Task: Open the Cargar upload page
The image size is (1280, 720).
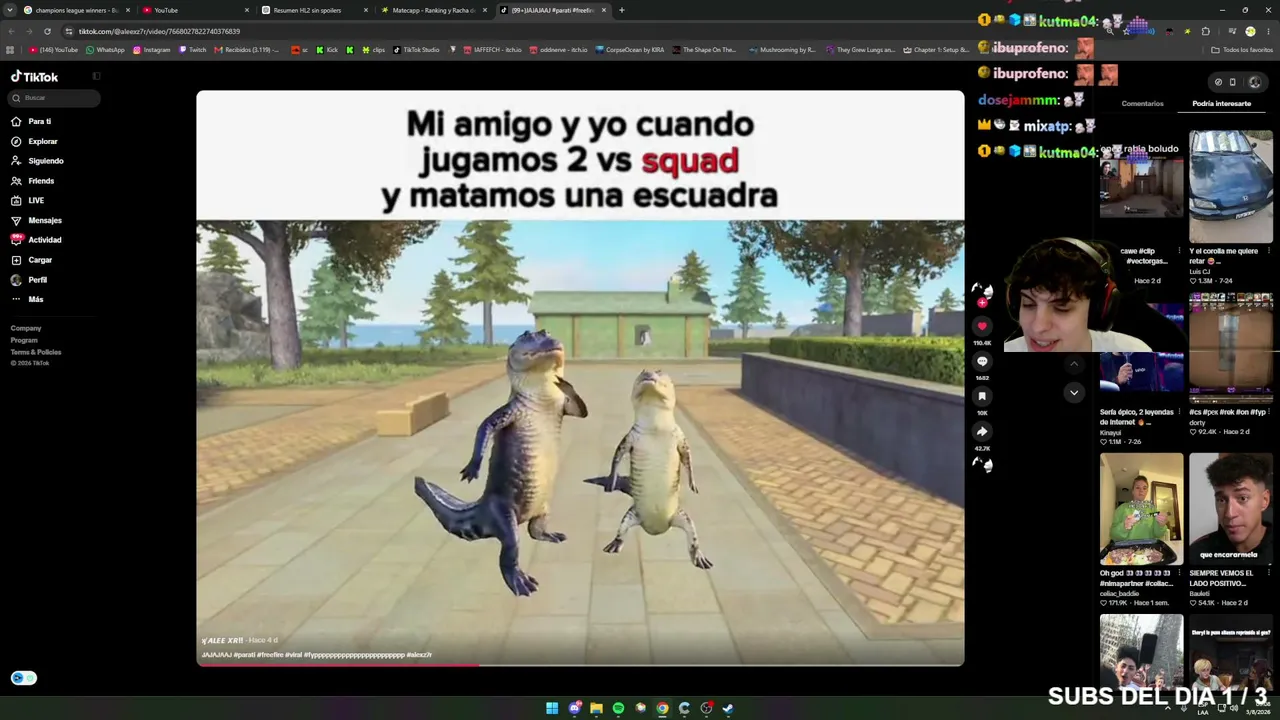Action: tap(32, 260)
